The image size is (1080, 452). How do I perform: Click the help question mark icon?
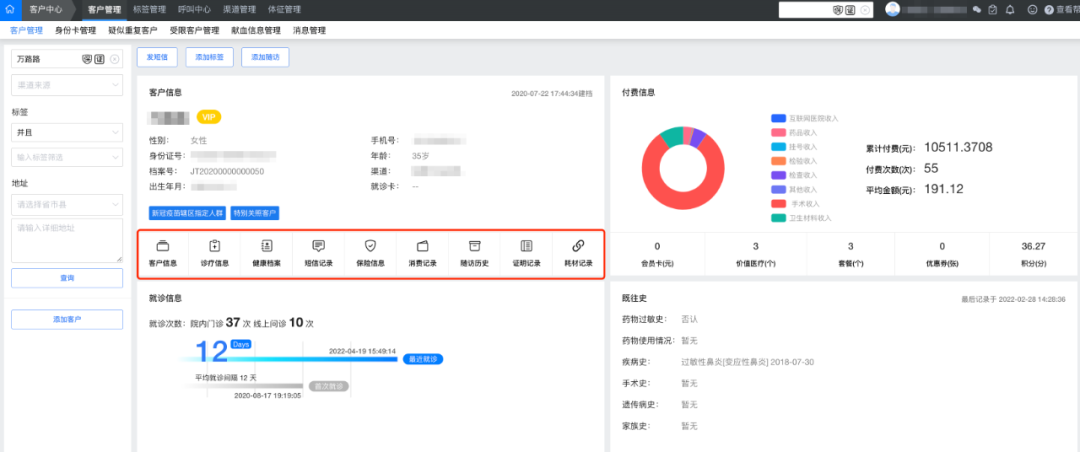point(1049,10)
